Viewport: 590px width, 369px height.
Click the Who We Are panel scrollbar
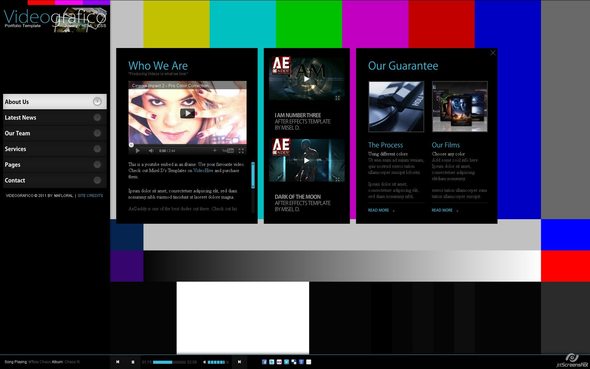pyautogui.click(x=253, y=175)
